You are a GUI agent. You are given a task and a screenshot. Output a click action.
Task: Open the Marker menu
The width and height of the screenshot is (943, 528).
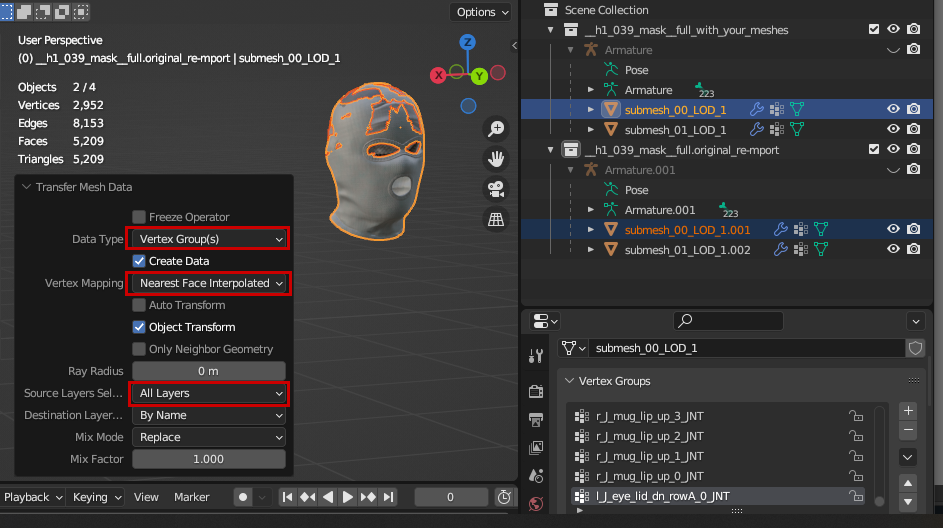[192, 497]
